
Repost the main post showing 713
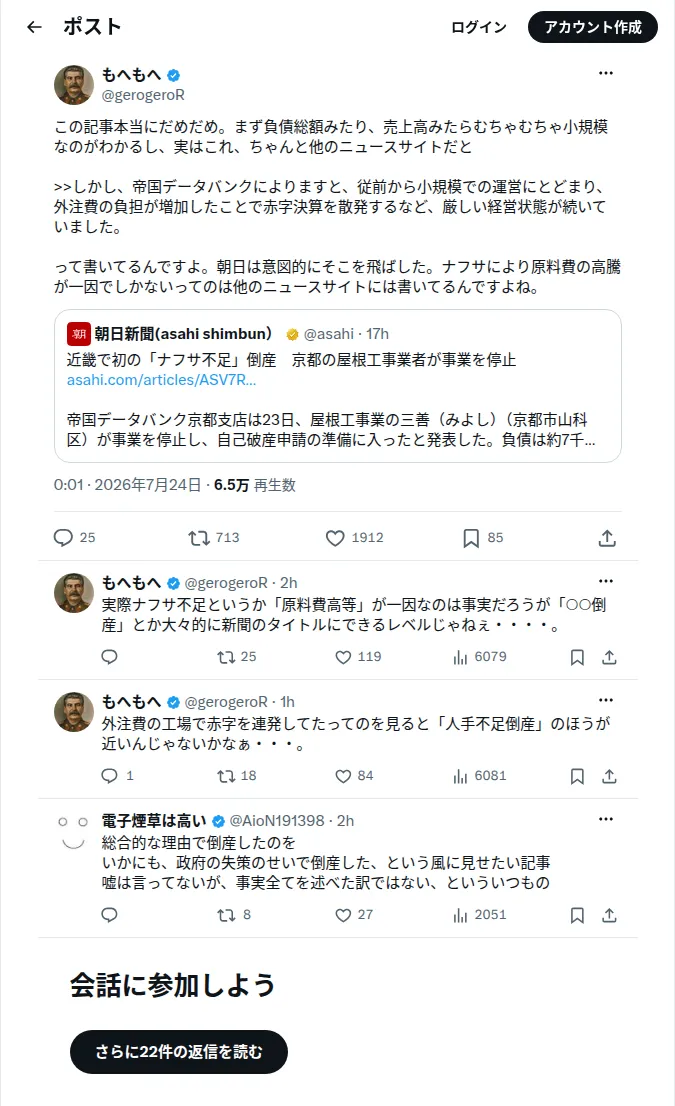[x=214, y=537]
